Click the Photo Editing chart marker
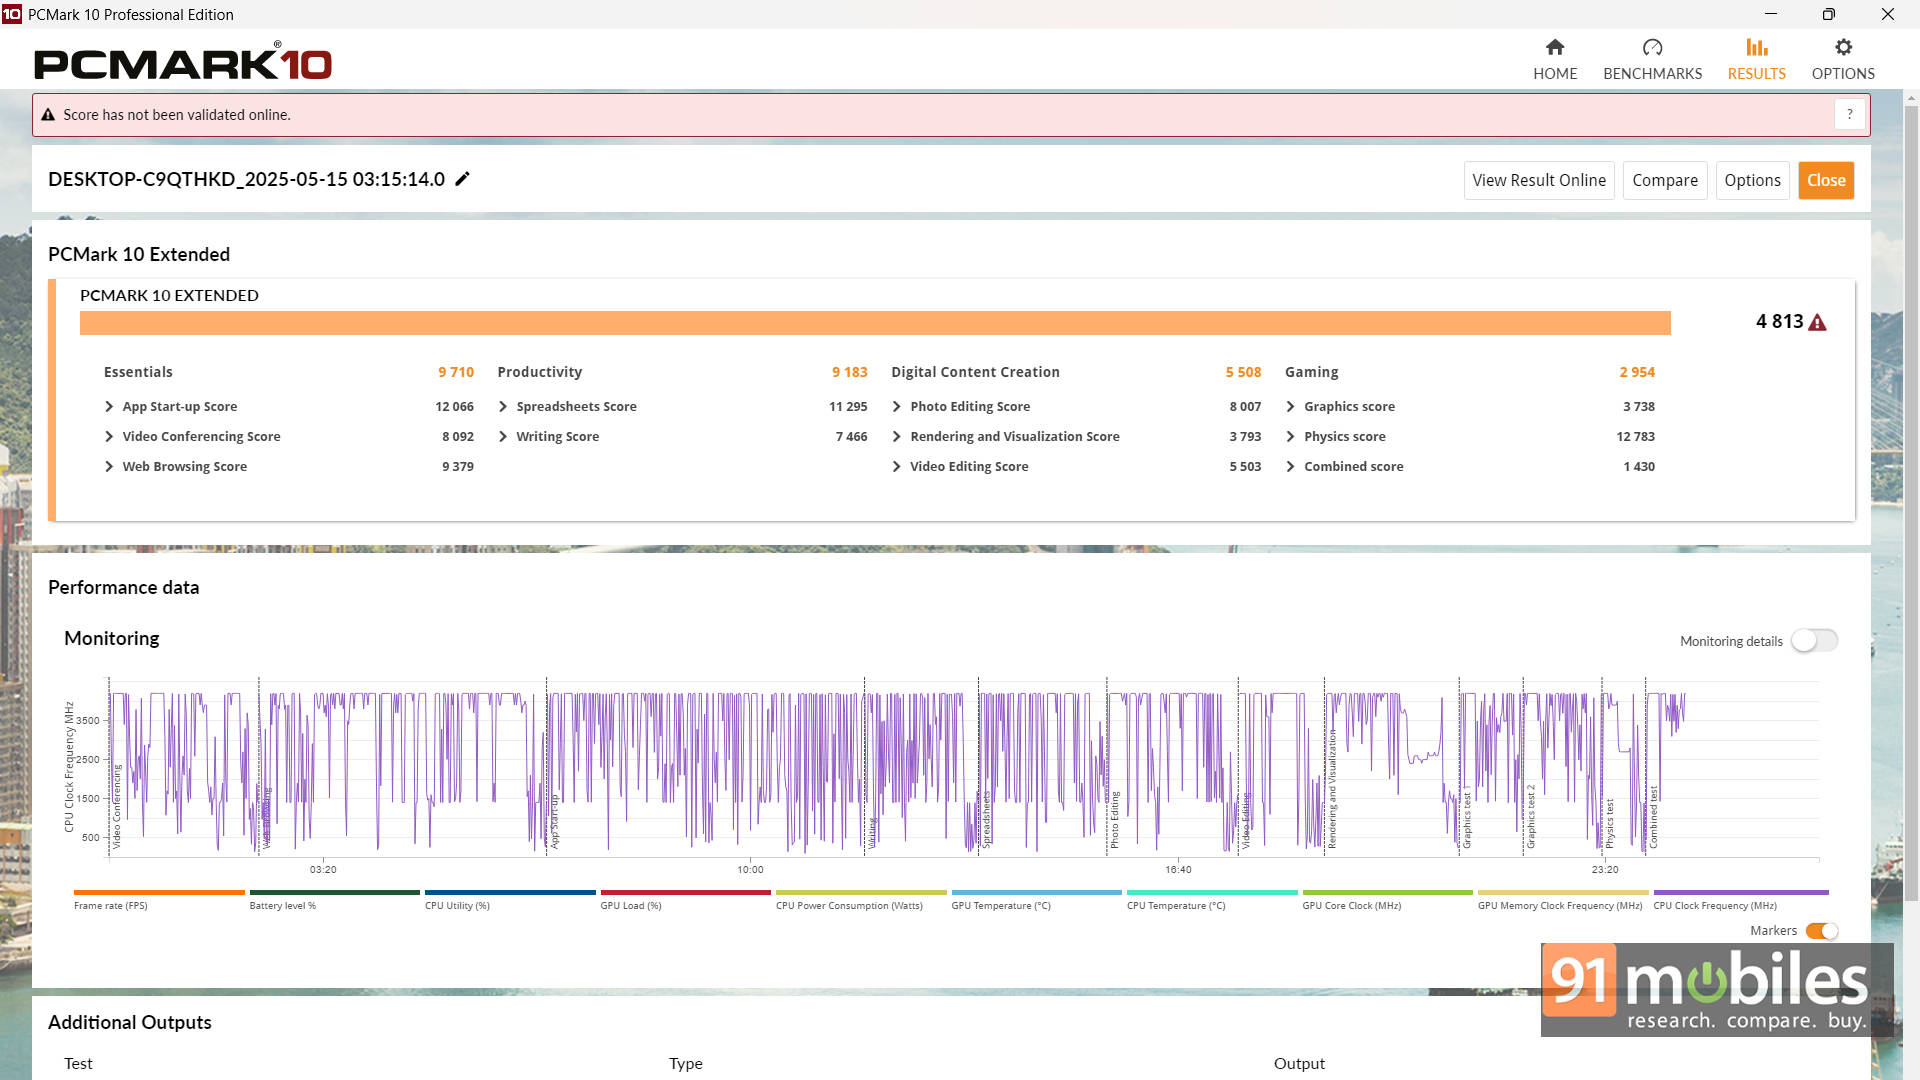1920x1080 pixels. (1114, 819)
